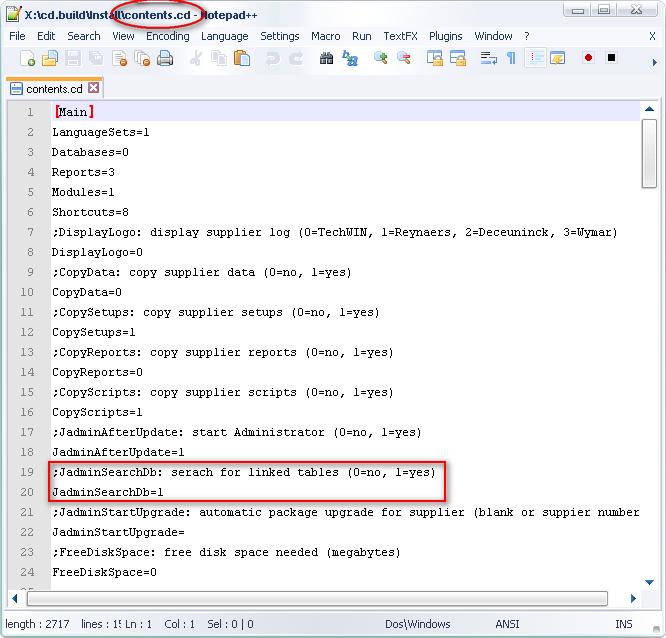Viewport: 666px width, 638px height.
Task: Toggle synchronize horizontal scrolling icon
Action: point(458,58)
